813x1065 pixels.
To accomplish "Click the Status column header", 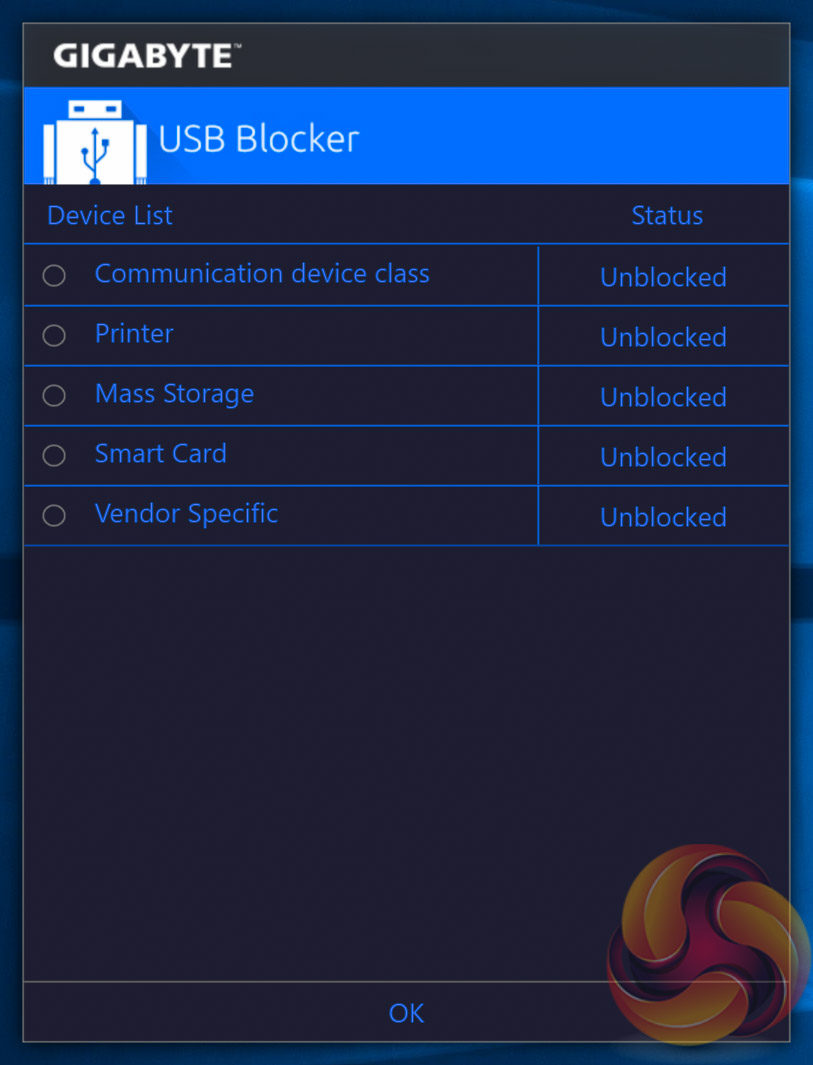I will coord(667,216).
